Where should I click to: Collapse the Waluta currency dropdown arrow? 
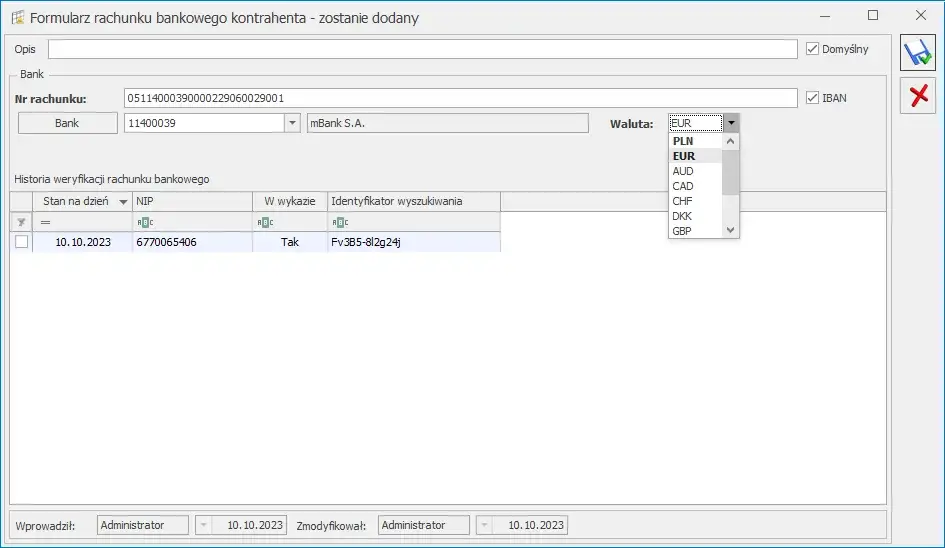(731, 123)
